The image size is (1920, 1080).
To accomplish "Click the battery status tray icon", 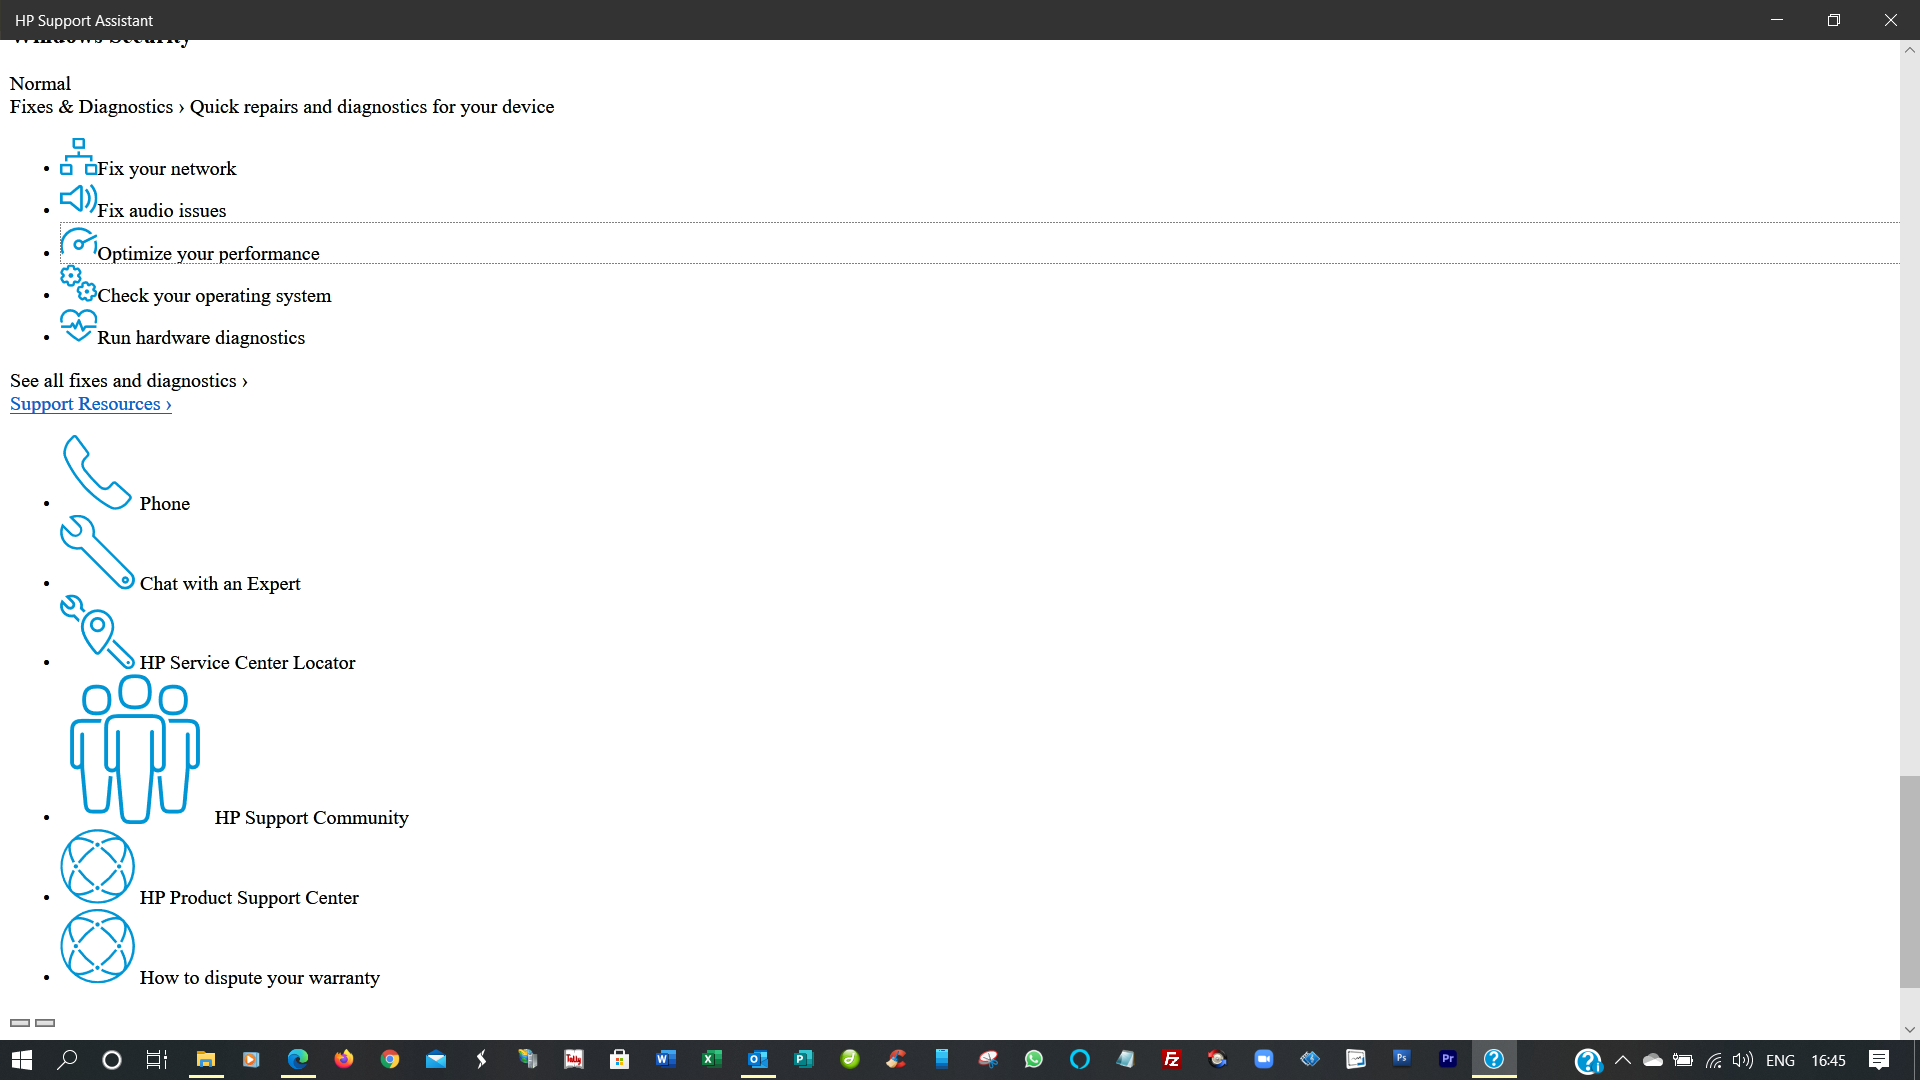I will [x=1683, y=1060].
